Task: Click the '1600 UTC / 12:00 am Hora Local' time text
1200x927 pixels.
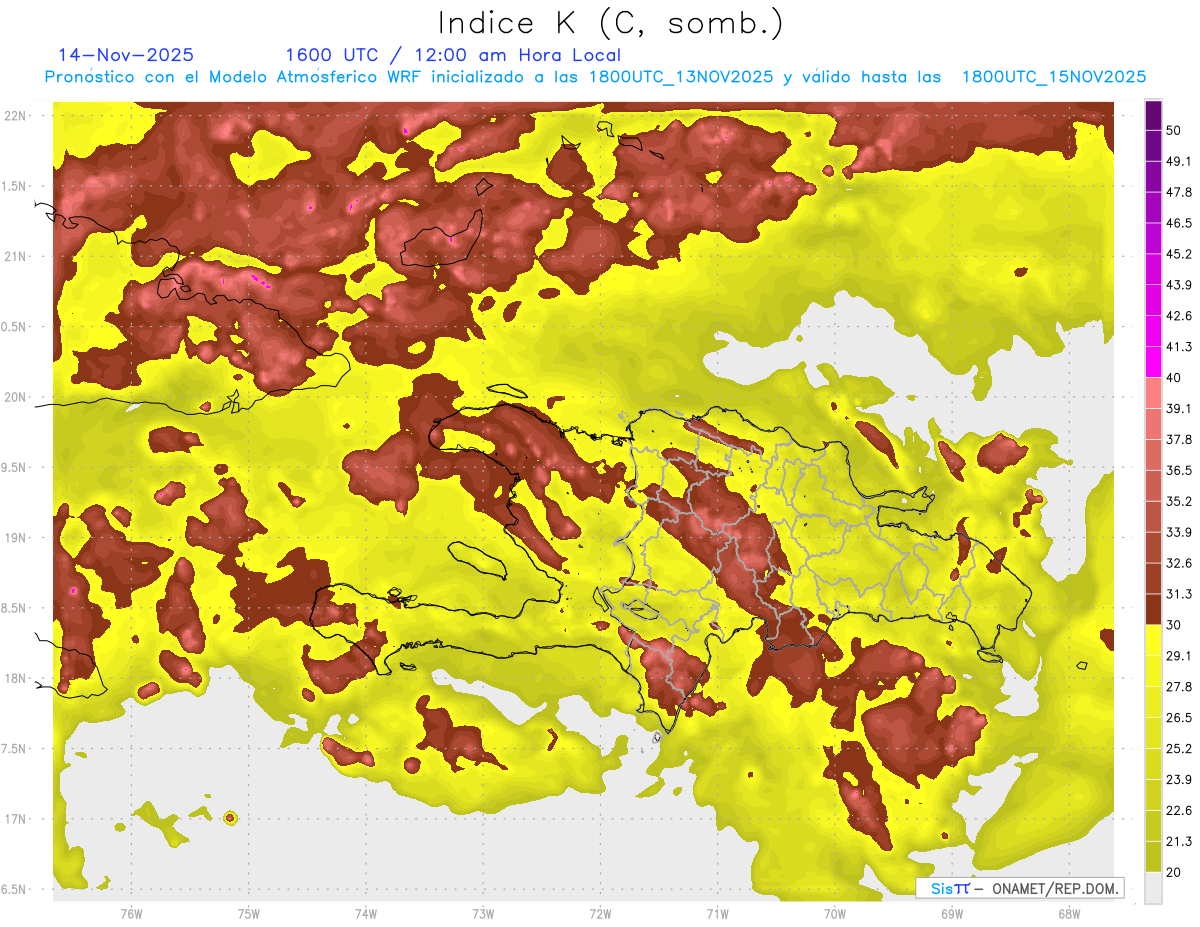Action: tap(453, 55)
